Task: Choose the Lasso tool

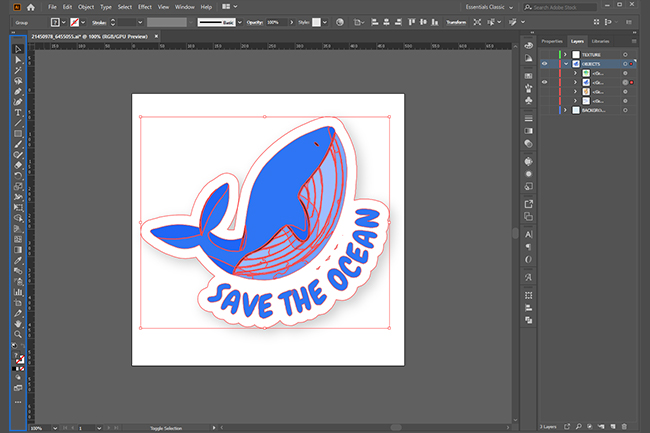Action: [18, 81]
